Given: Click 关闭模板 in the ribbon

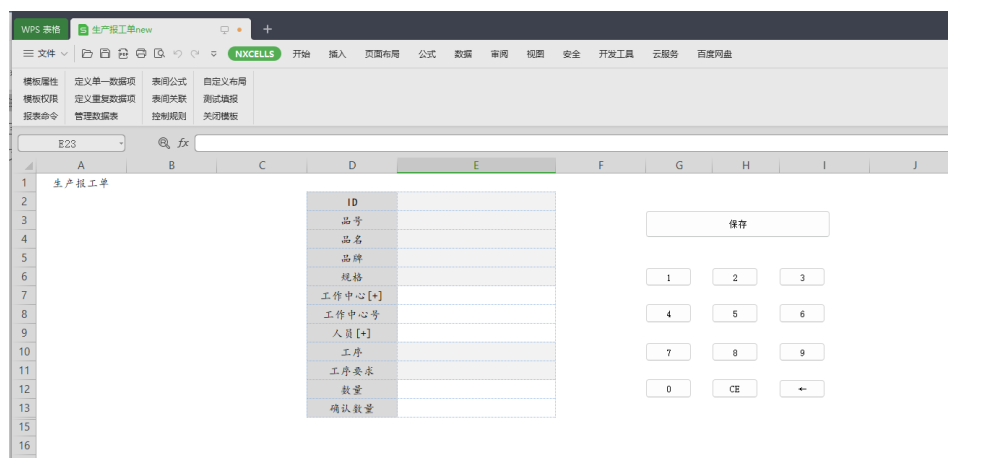Looking at the screenshot, I should coord(221,116).
